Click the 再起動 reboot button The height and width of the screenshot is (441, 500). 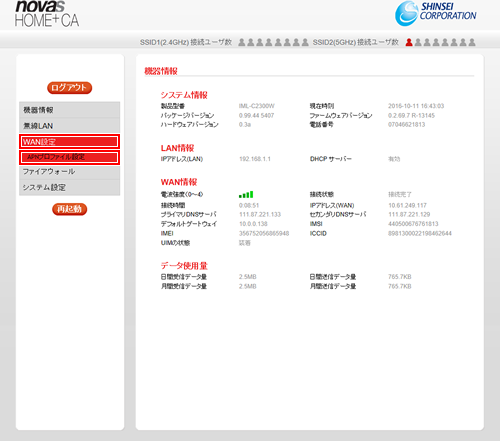69,209
